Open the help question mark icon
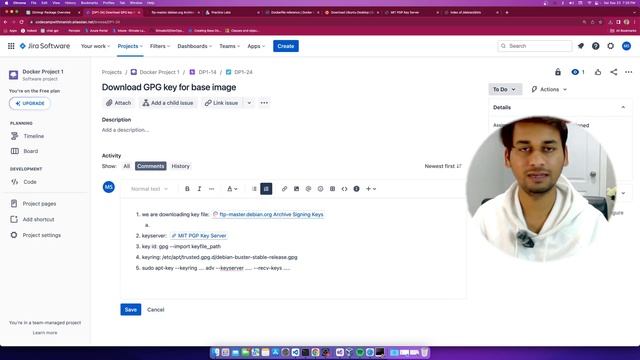This screenshot has width=640, height=360. pyautogui.click(x=596, y=46)
